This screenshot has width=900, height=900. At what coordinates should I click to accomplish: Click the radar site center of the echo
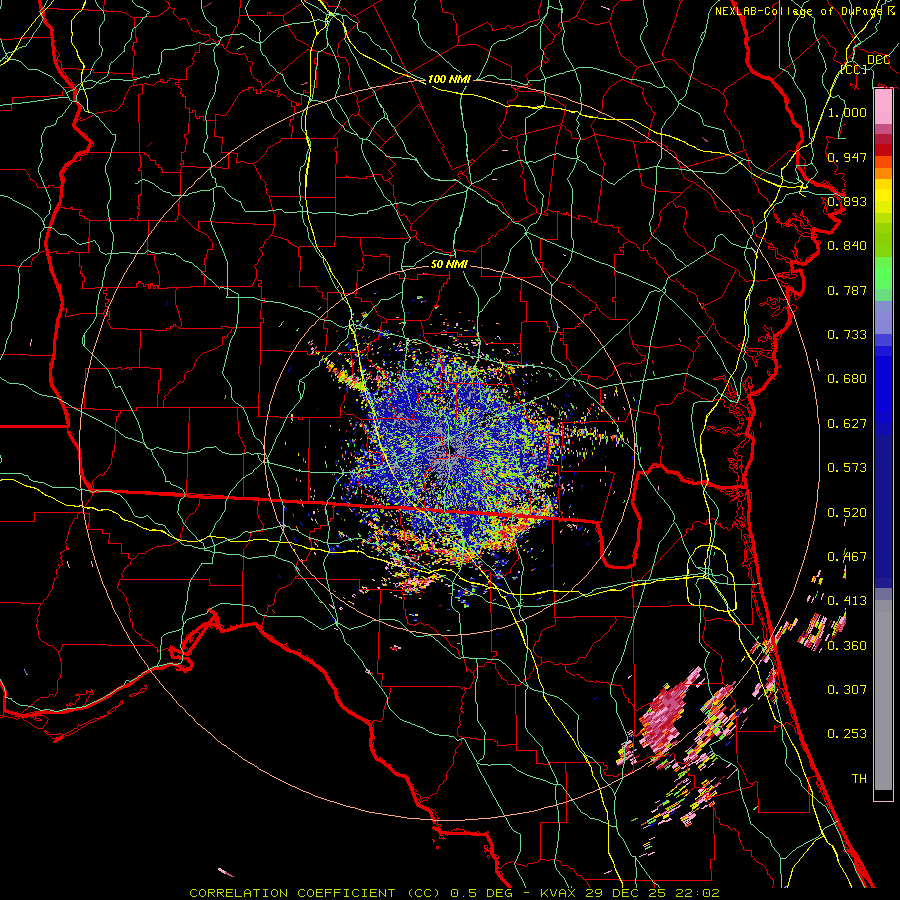click(451, 451)
